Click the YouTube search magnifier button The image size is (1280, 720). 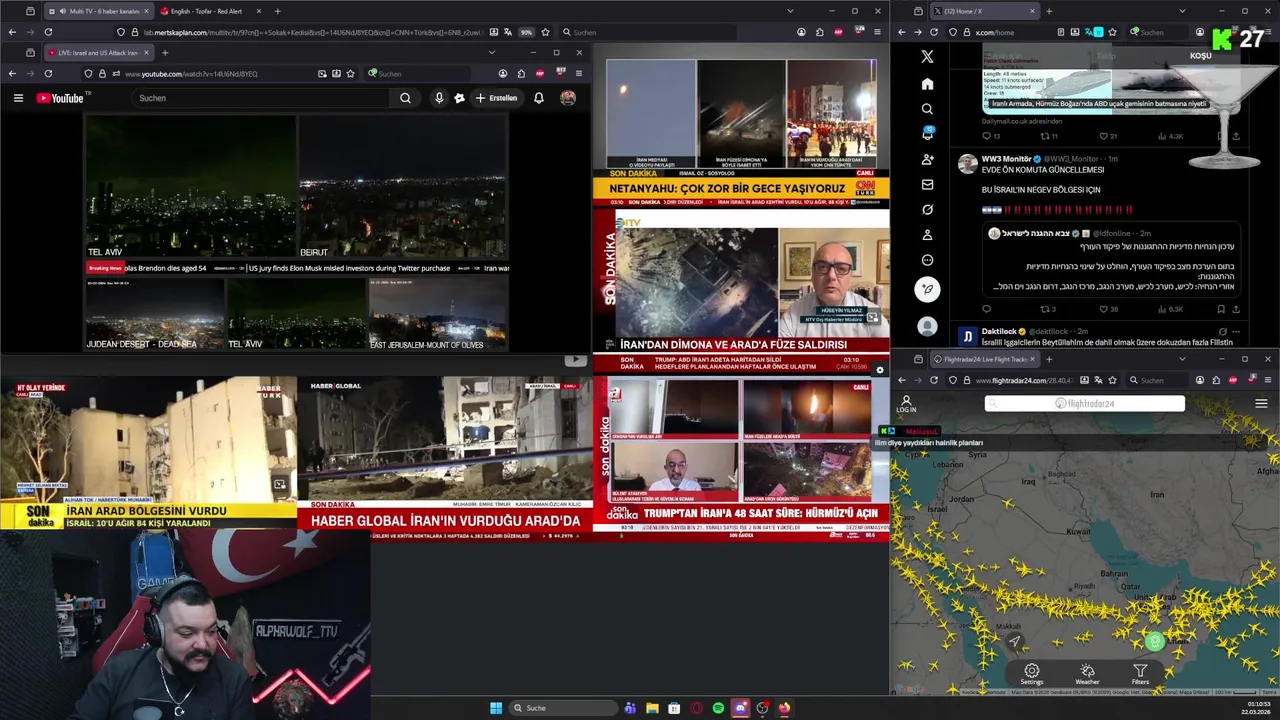point(405,98)
